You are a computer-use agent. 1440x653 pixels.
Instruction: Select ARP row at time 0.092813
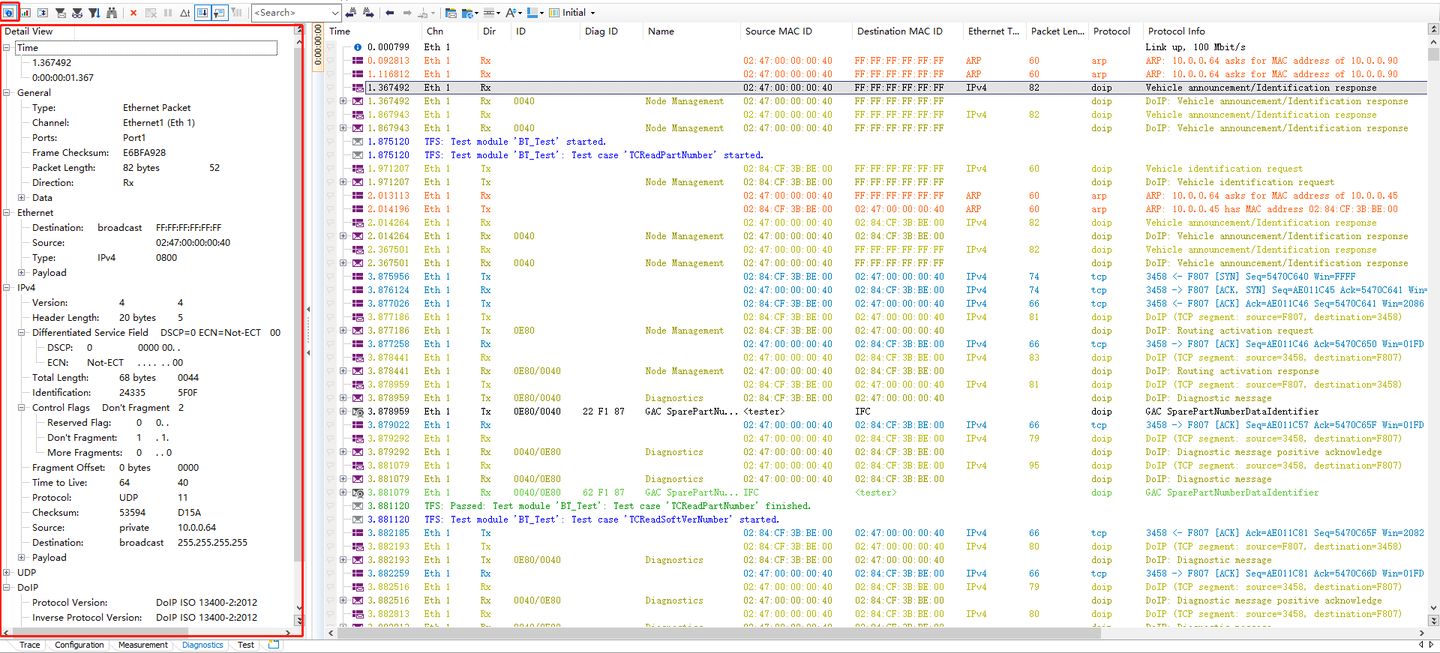[x=876, y=61]
